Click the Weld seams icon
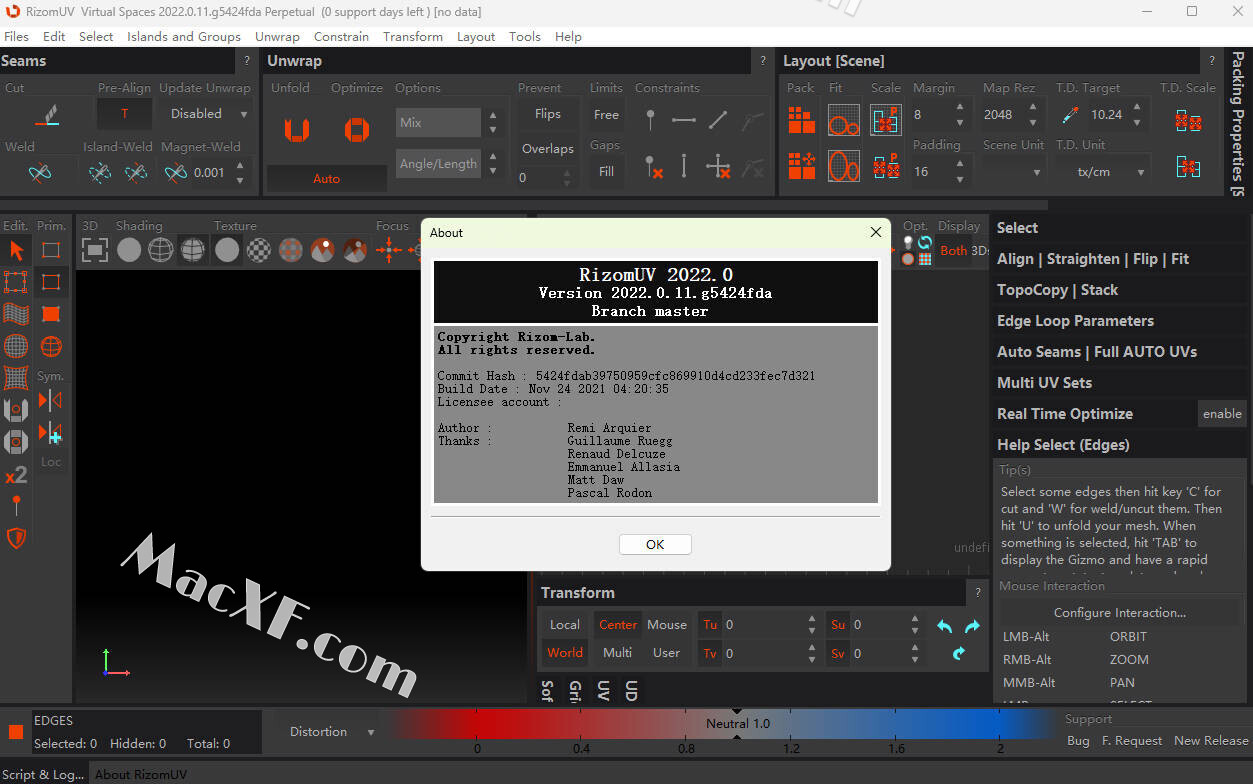This screenshot has width=1253, height=784. (x=40, y=173)
